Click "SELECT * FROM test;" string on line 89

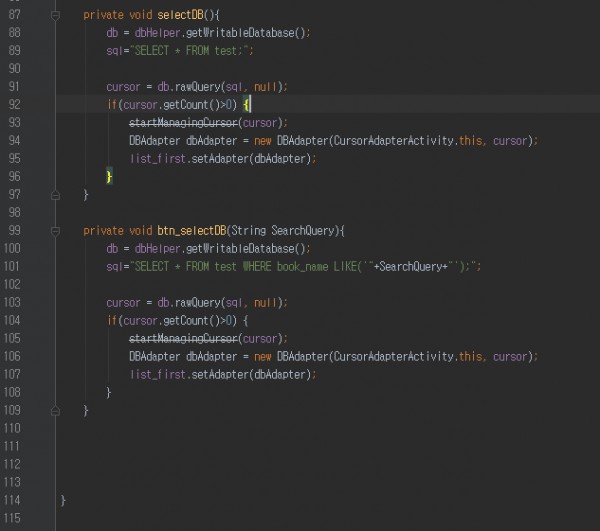coord(188,50)
